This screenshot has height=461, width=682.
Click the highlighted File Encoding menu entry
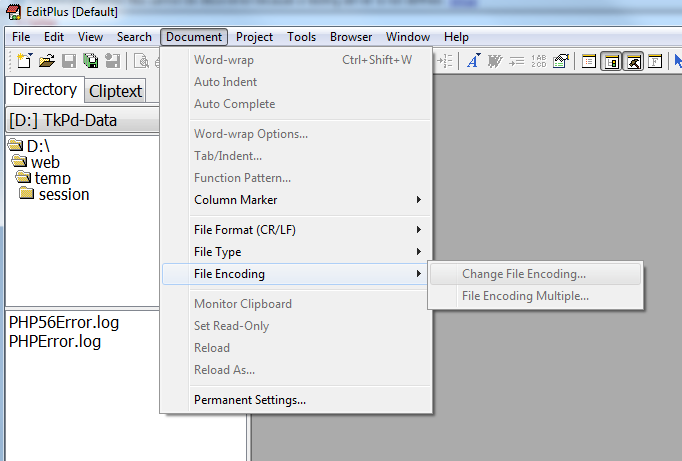pyautogui.click(x=296, y=274)
